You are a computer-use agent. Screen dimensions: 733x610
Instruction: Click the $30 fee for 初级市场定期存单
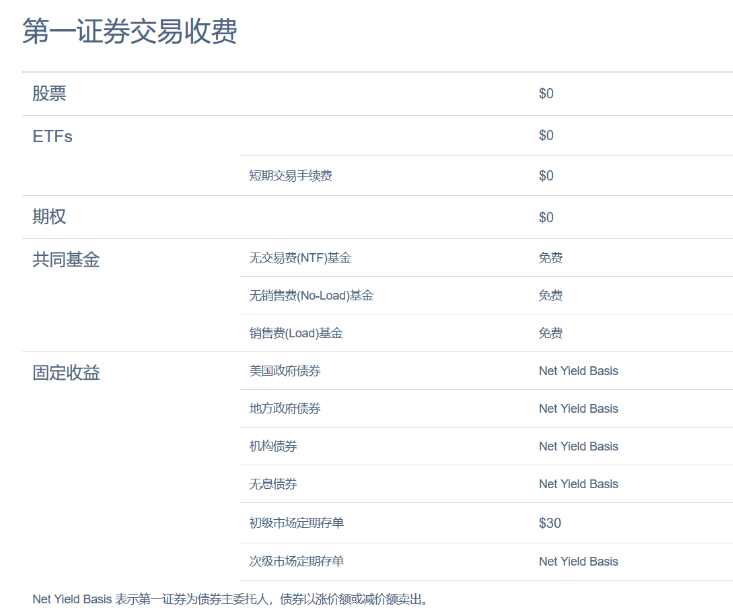tap(550, 523)
